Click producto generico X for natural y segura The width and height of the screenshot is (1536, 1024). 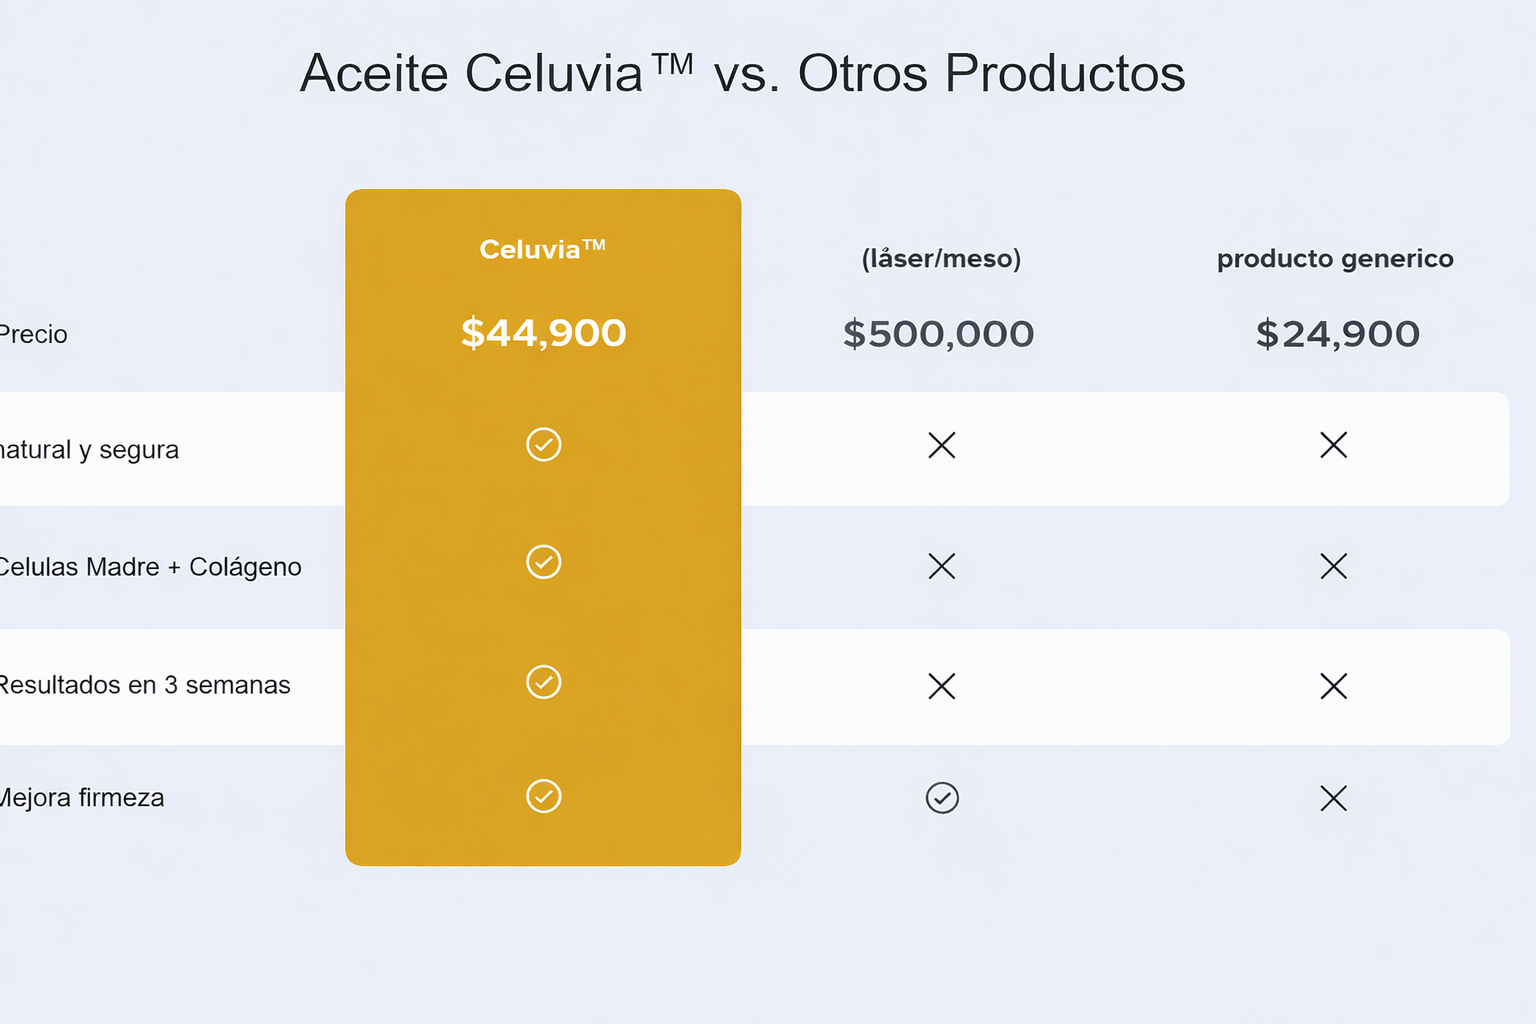tap(1334, 445)
